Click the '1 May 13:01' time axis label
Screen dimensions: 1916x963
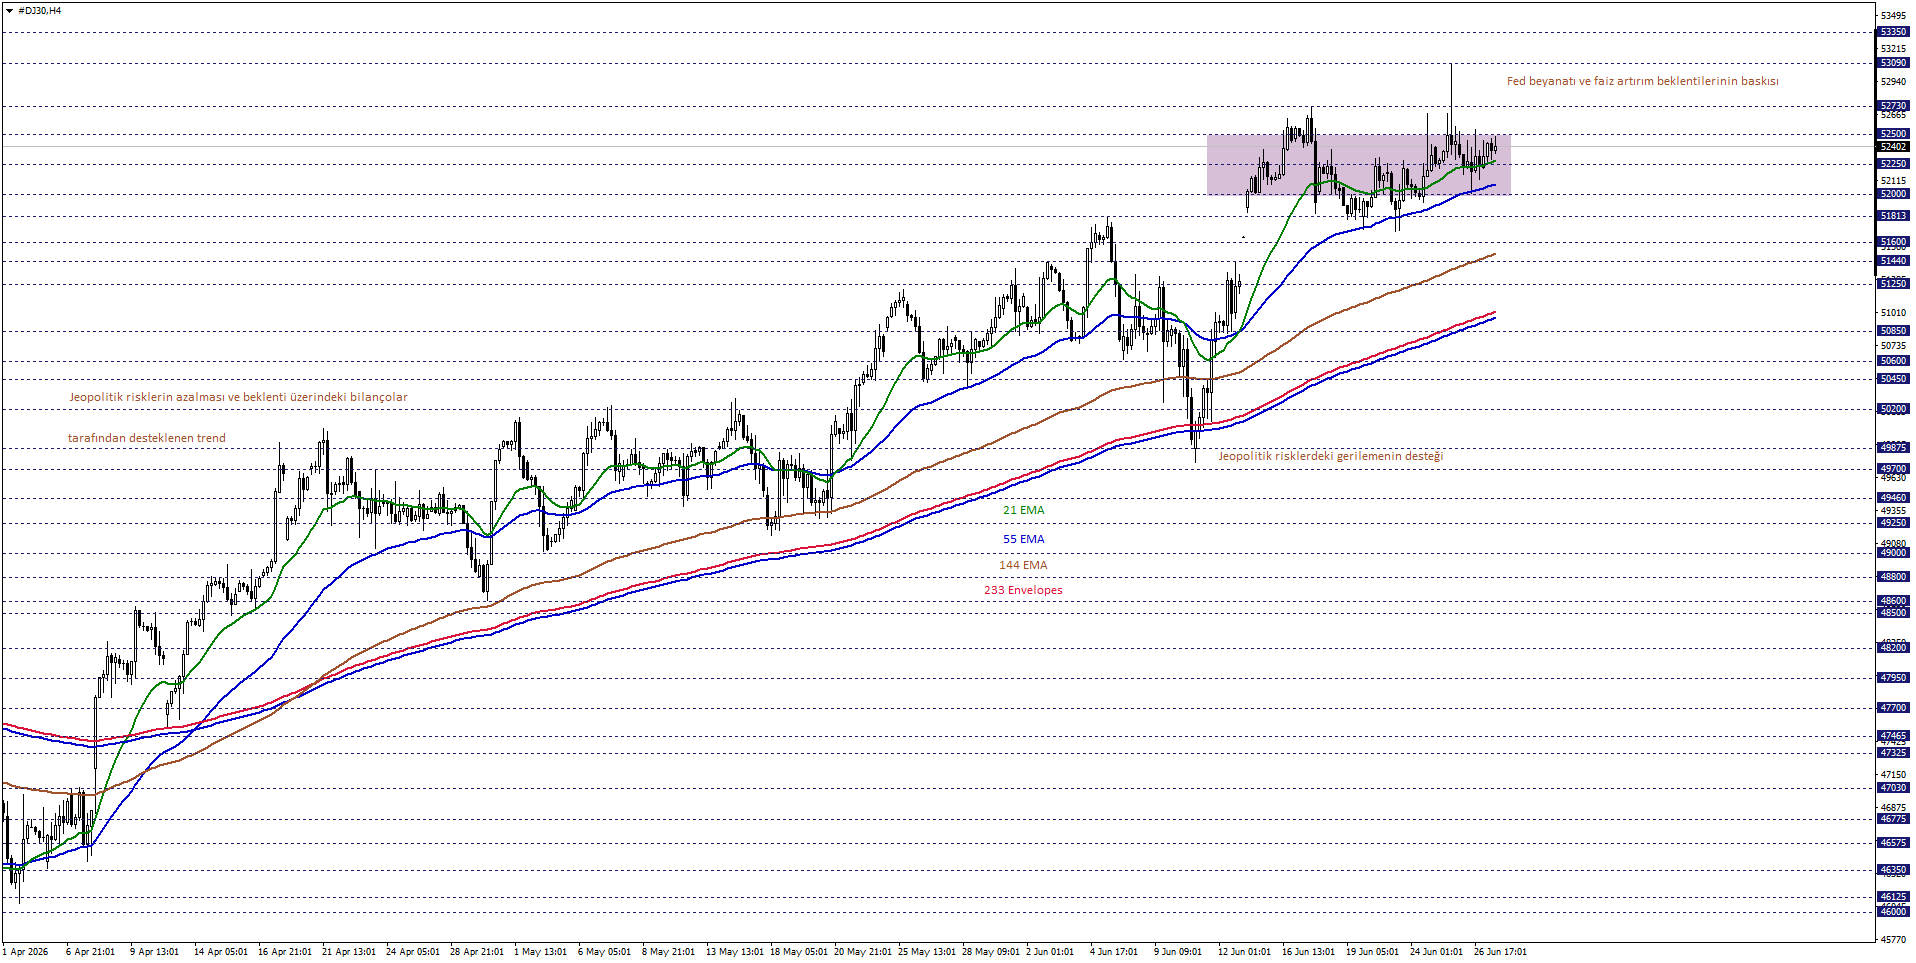click(x=540, y=952)
